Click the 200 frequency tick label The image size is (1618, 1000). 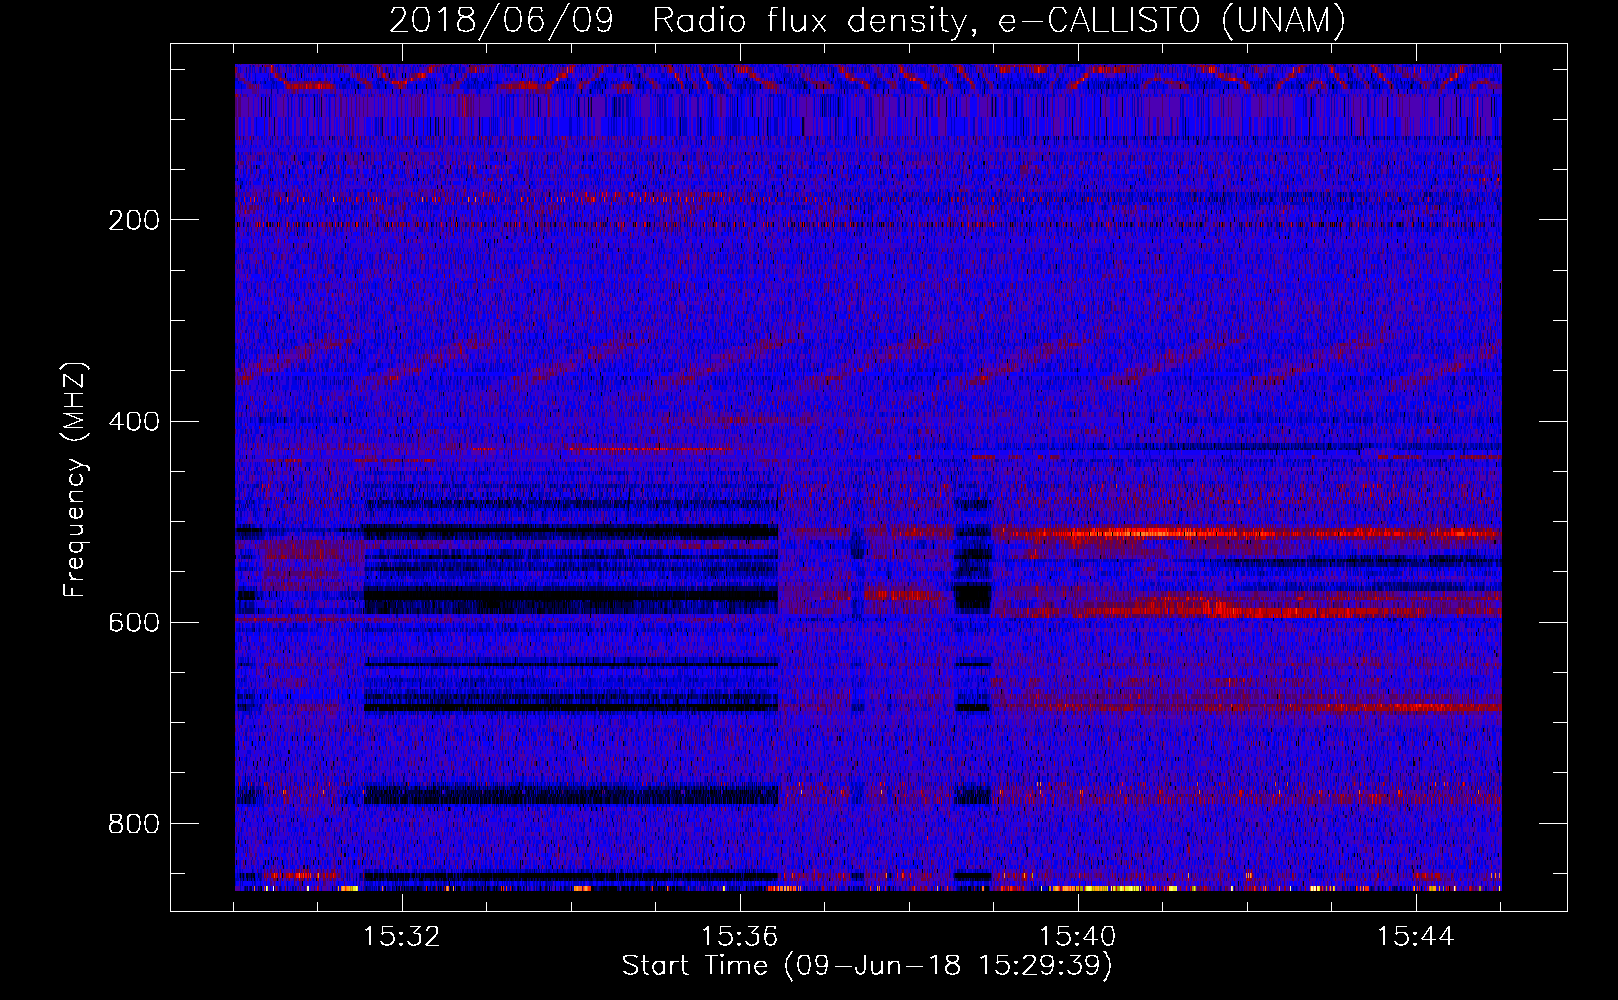coord(134,220)
